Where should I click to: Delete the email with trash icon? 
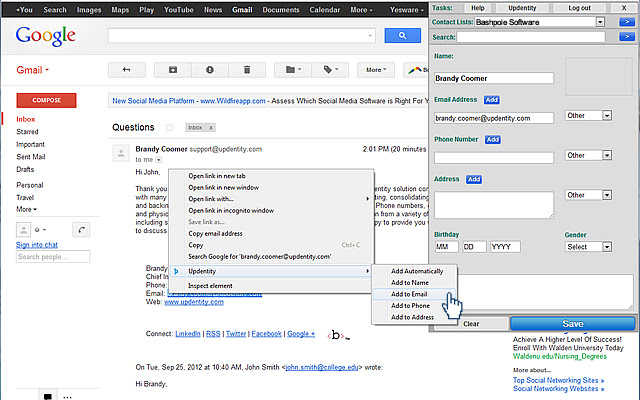tap(247, 70)
